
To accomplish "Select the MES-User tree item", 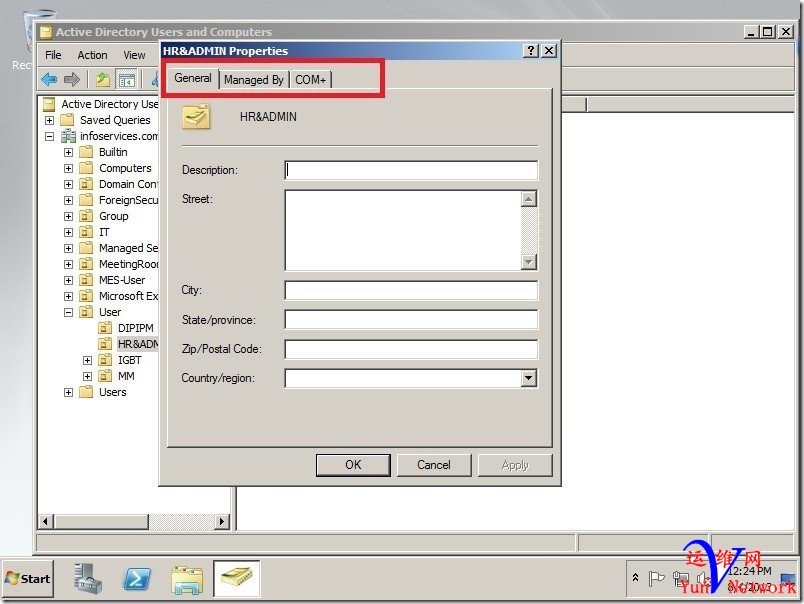I will point(122,280).
